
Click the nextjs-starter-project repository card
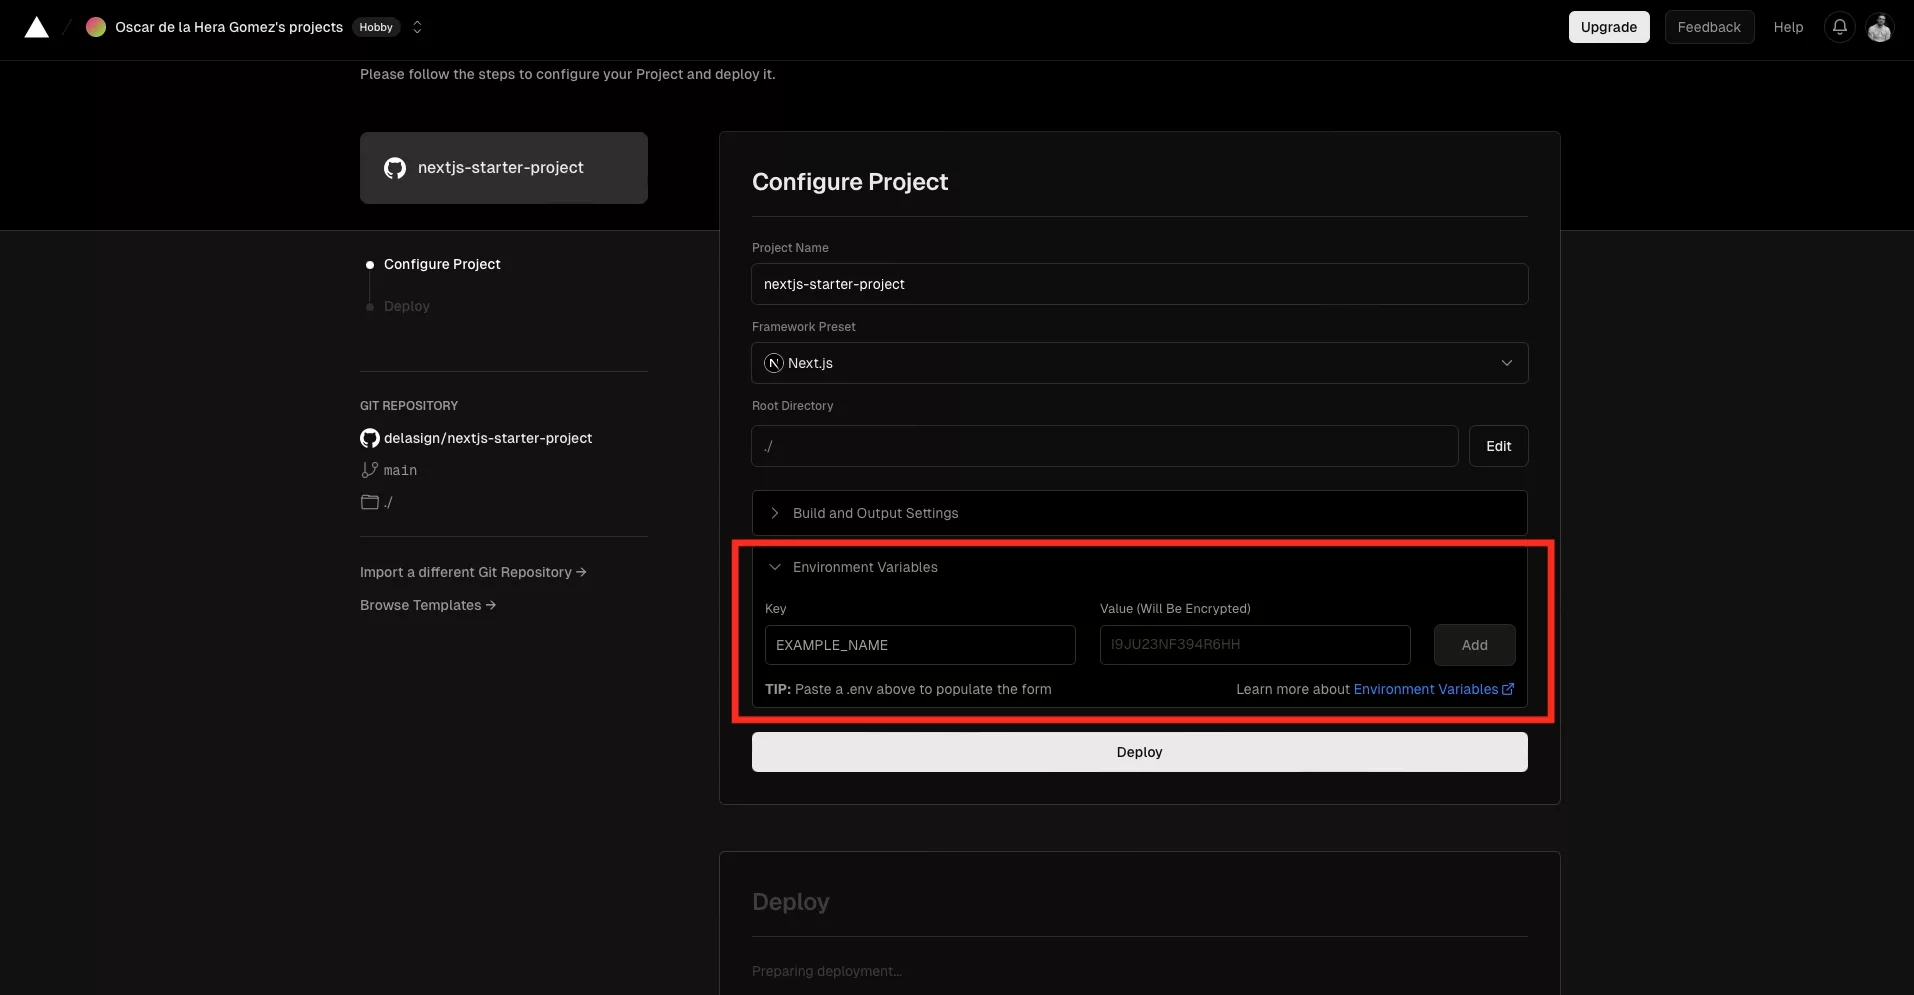point(504,168)
